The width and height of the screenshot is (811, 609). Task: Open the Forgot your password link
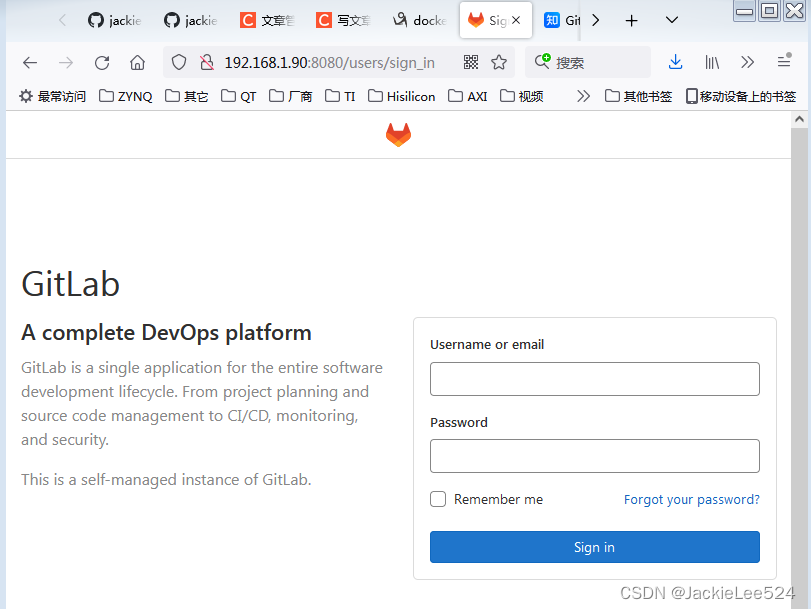pos(692,499)
